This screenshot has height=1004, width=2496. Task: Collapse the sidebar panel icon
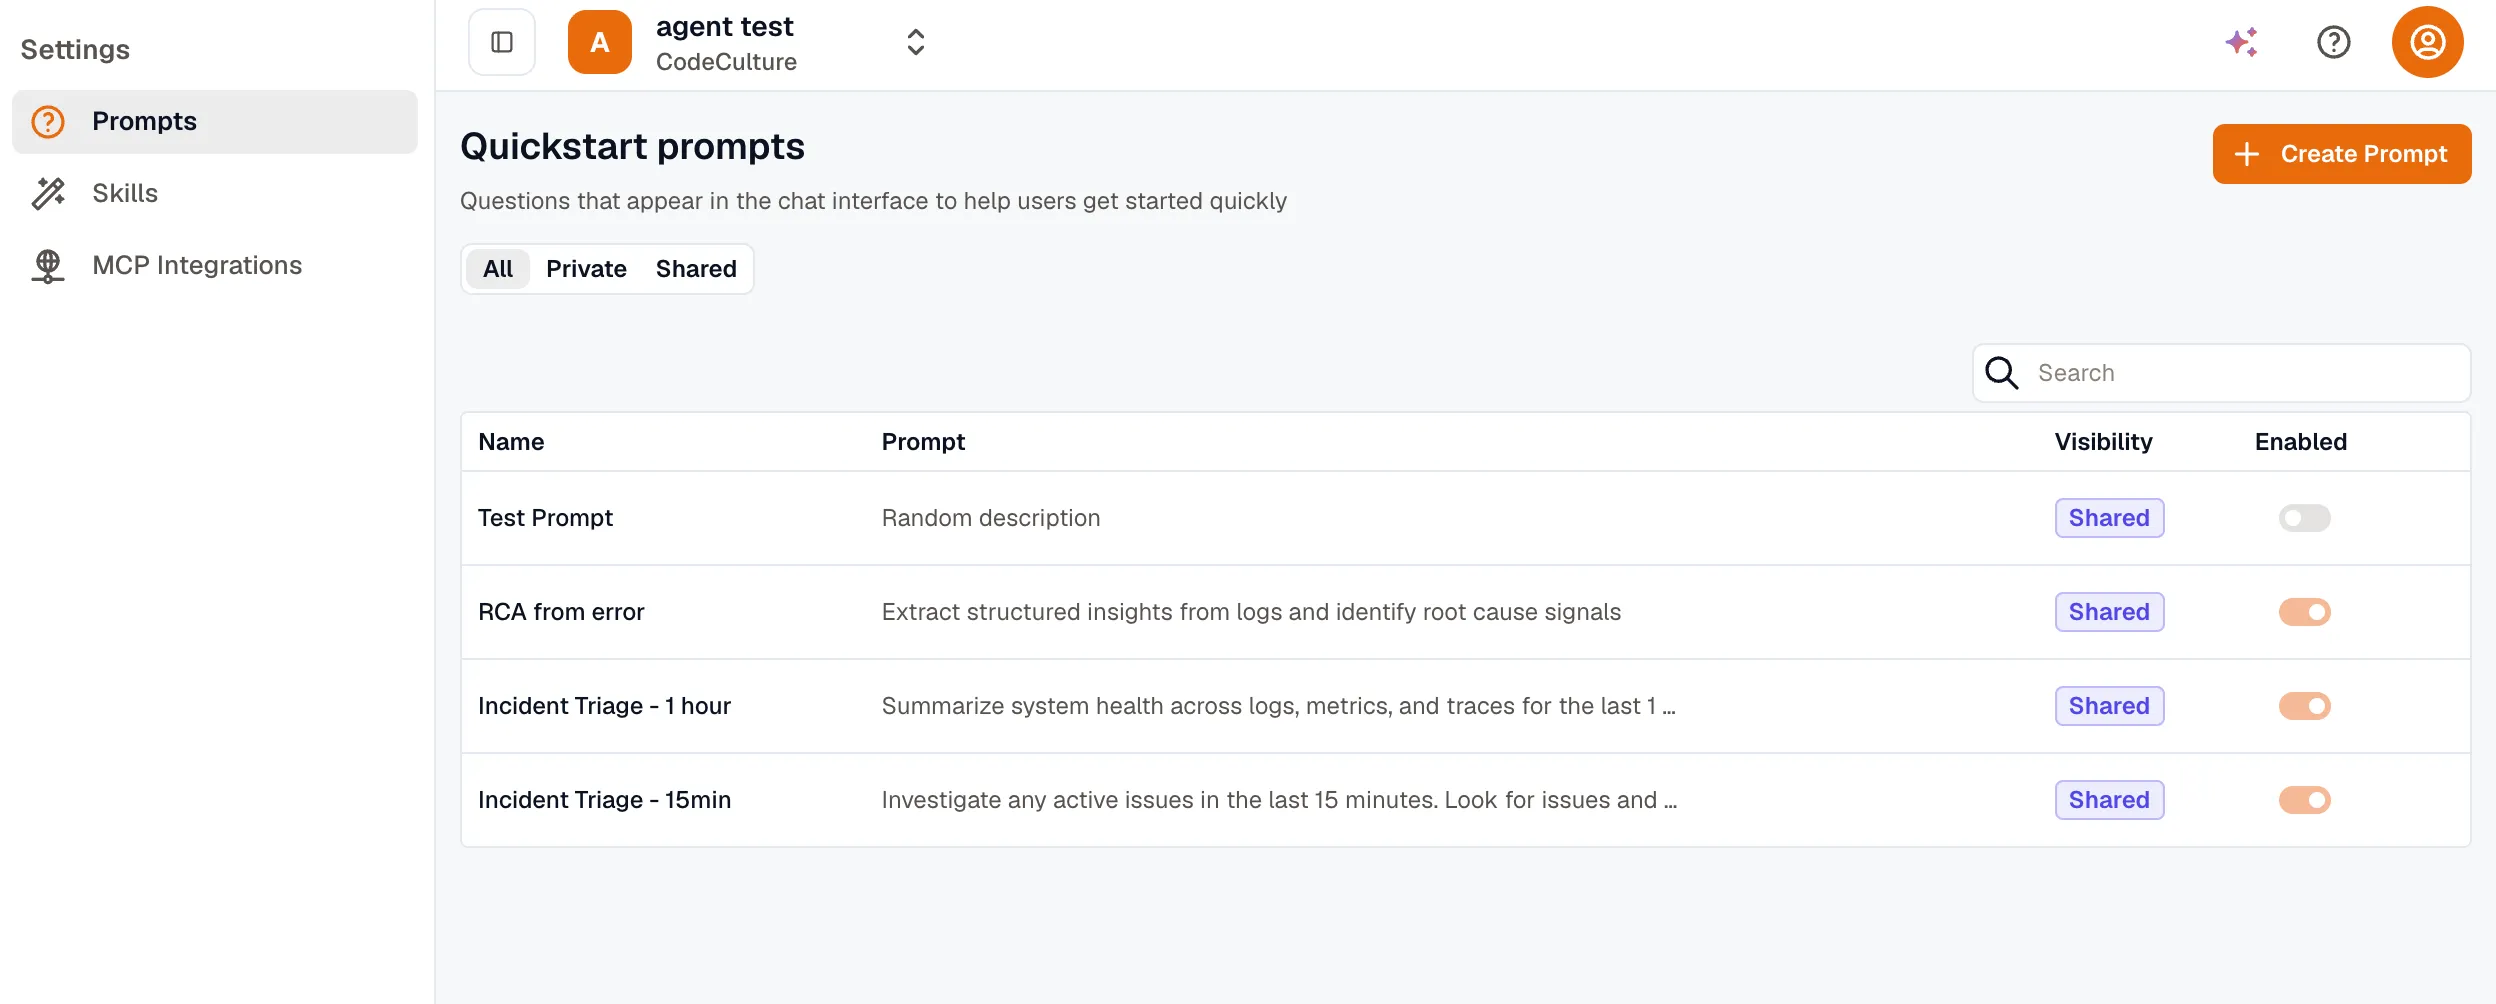[x=502, y=42]
